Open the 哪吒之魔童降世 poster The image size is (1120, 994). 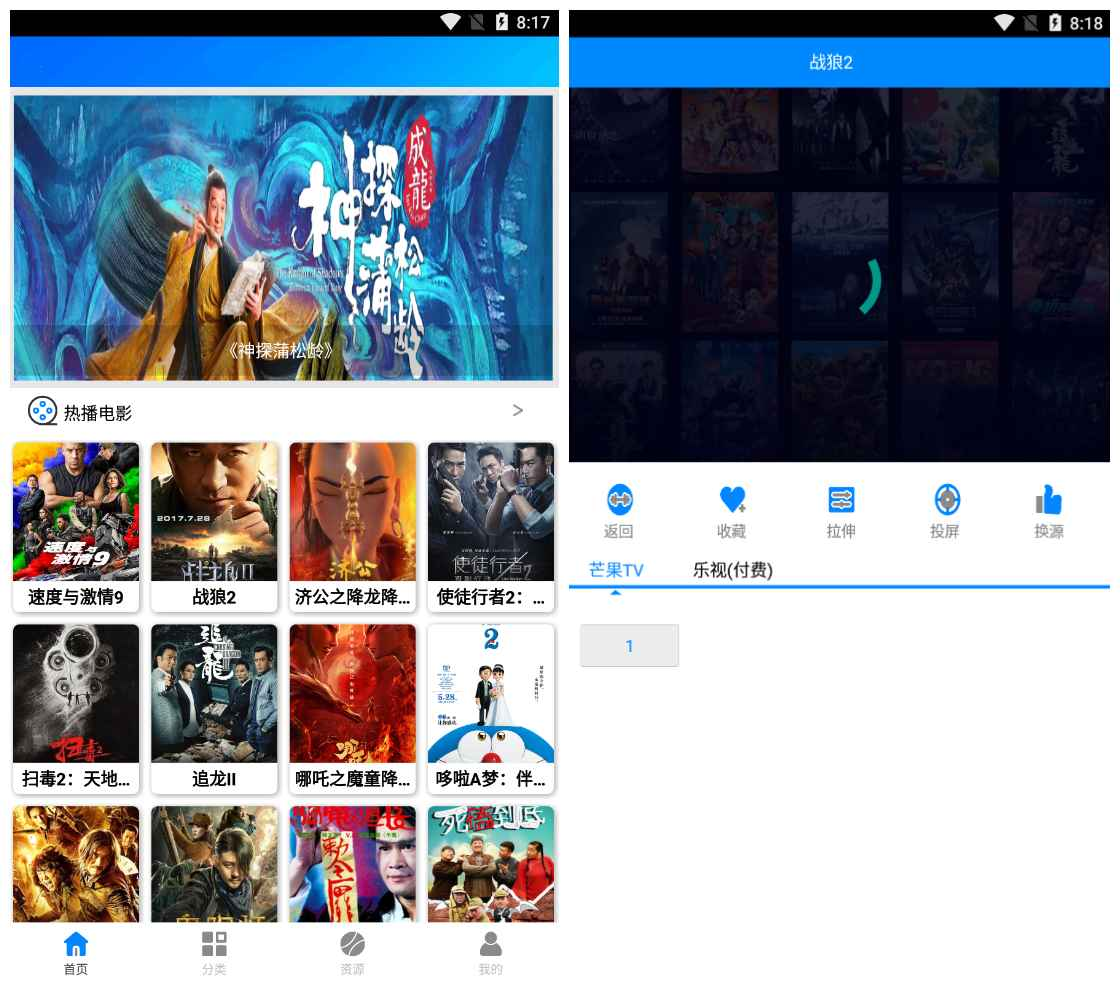point(352,695)
